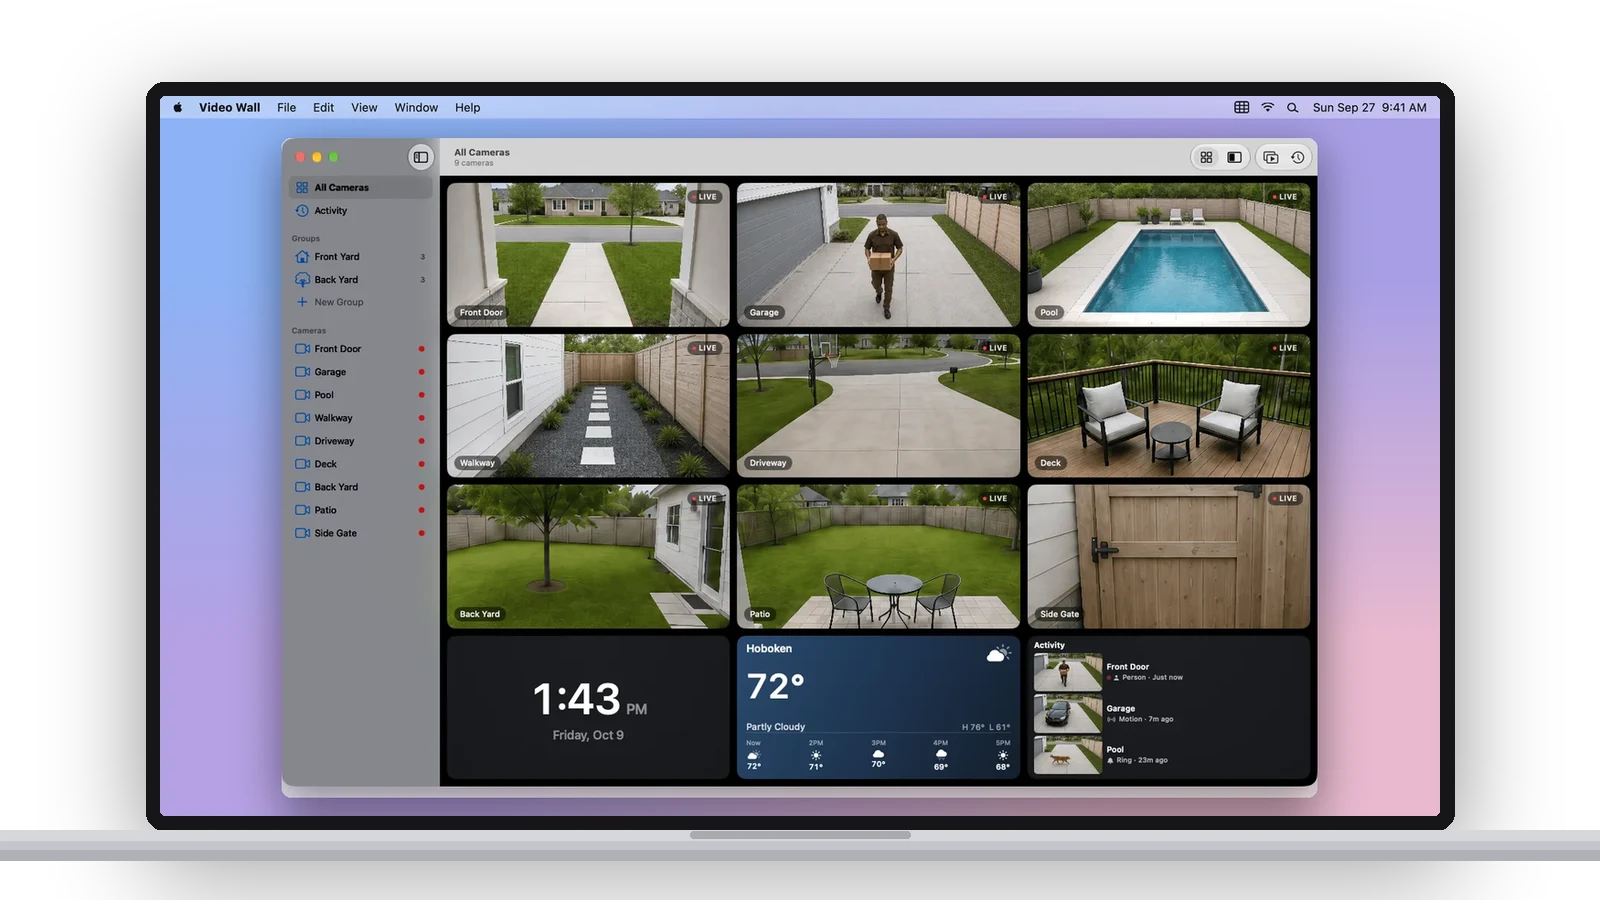Click the Spotlight search icon in menu bar
Image resolution: width=1600 pixels, height=900 pixels.
click(x=1293, y=107)
